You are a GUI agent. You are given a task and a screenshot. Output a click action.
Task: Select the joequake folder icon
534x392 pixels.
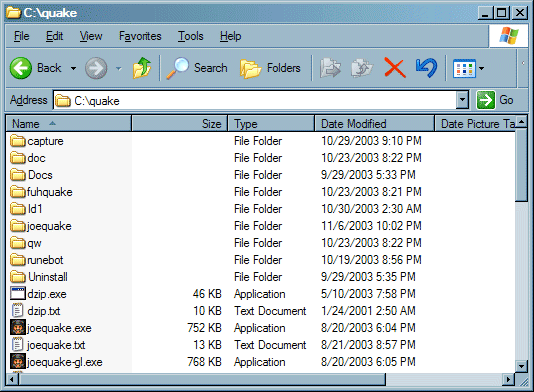pos(18,226)
